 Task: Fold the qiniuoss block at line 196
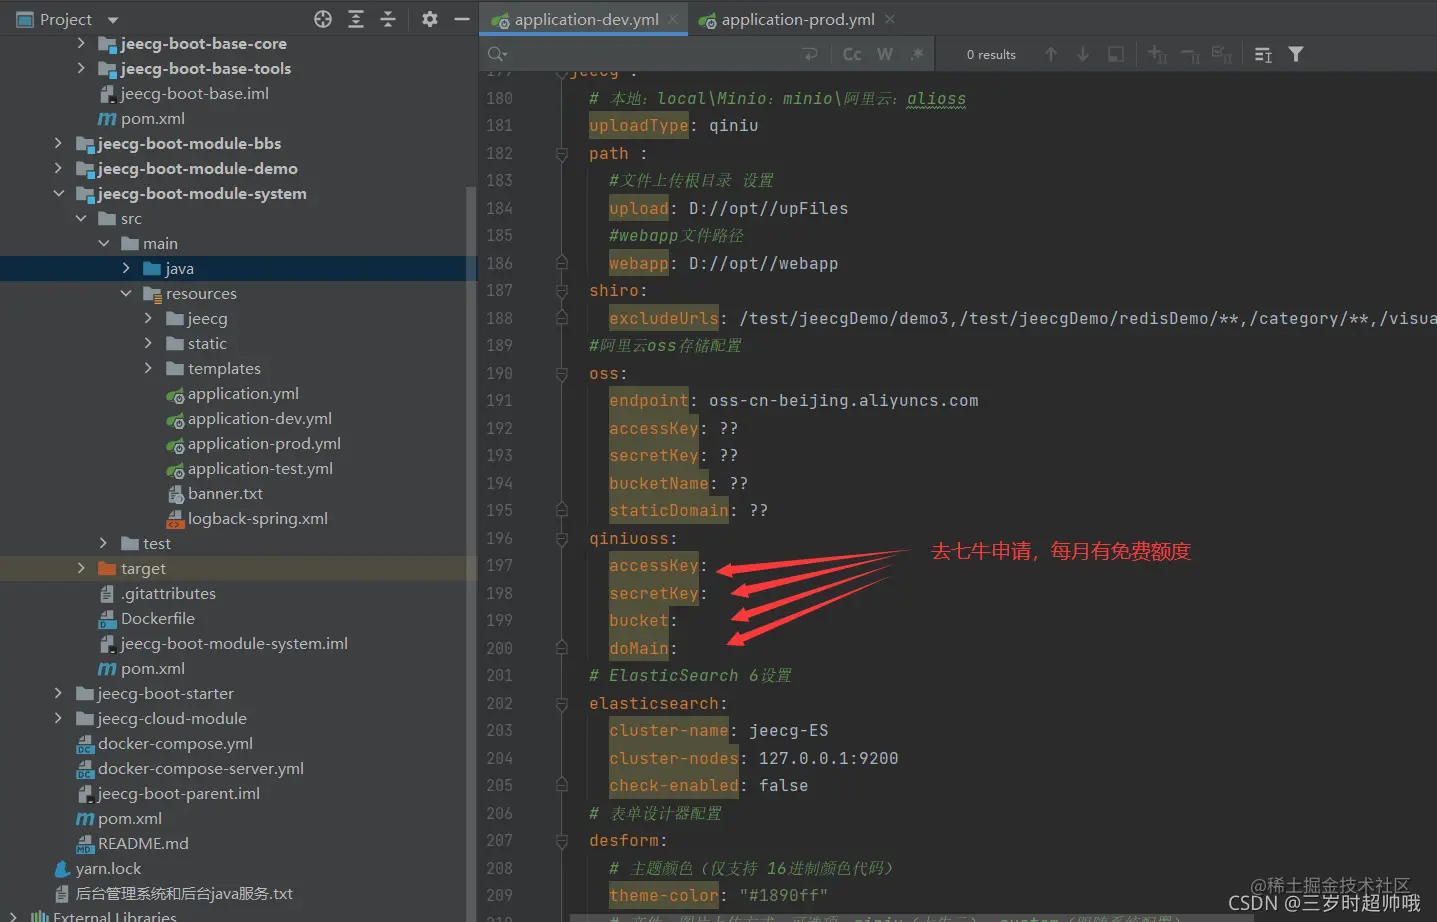point(562,539)
